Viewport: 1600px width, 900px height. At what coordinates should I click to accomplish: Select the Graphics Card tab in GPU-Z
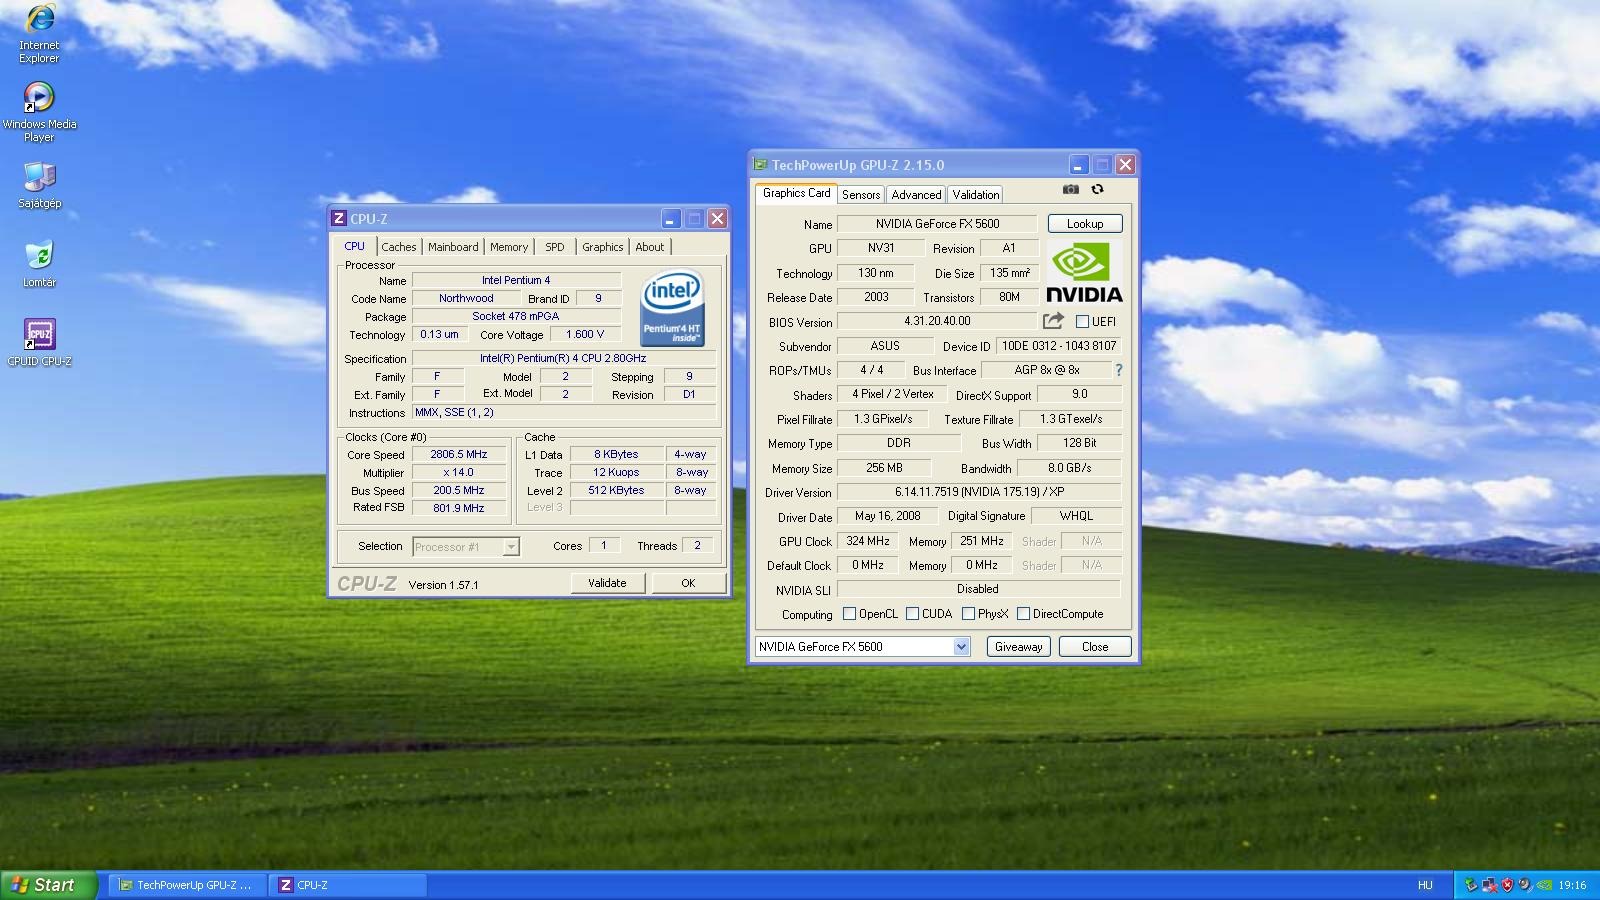[x=797, y=193]
